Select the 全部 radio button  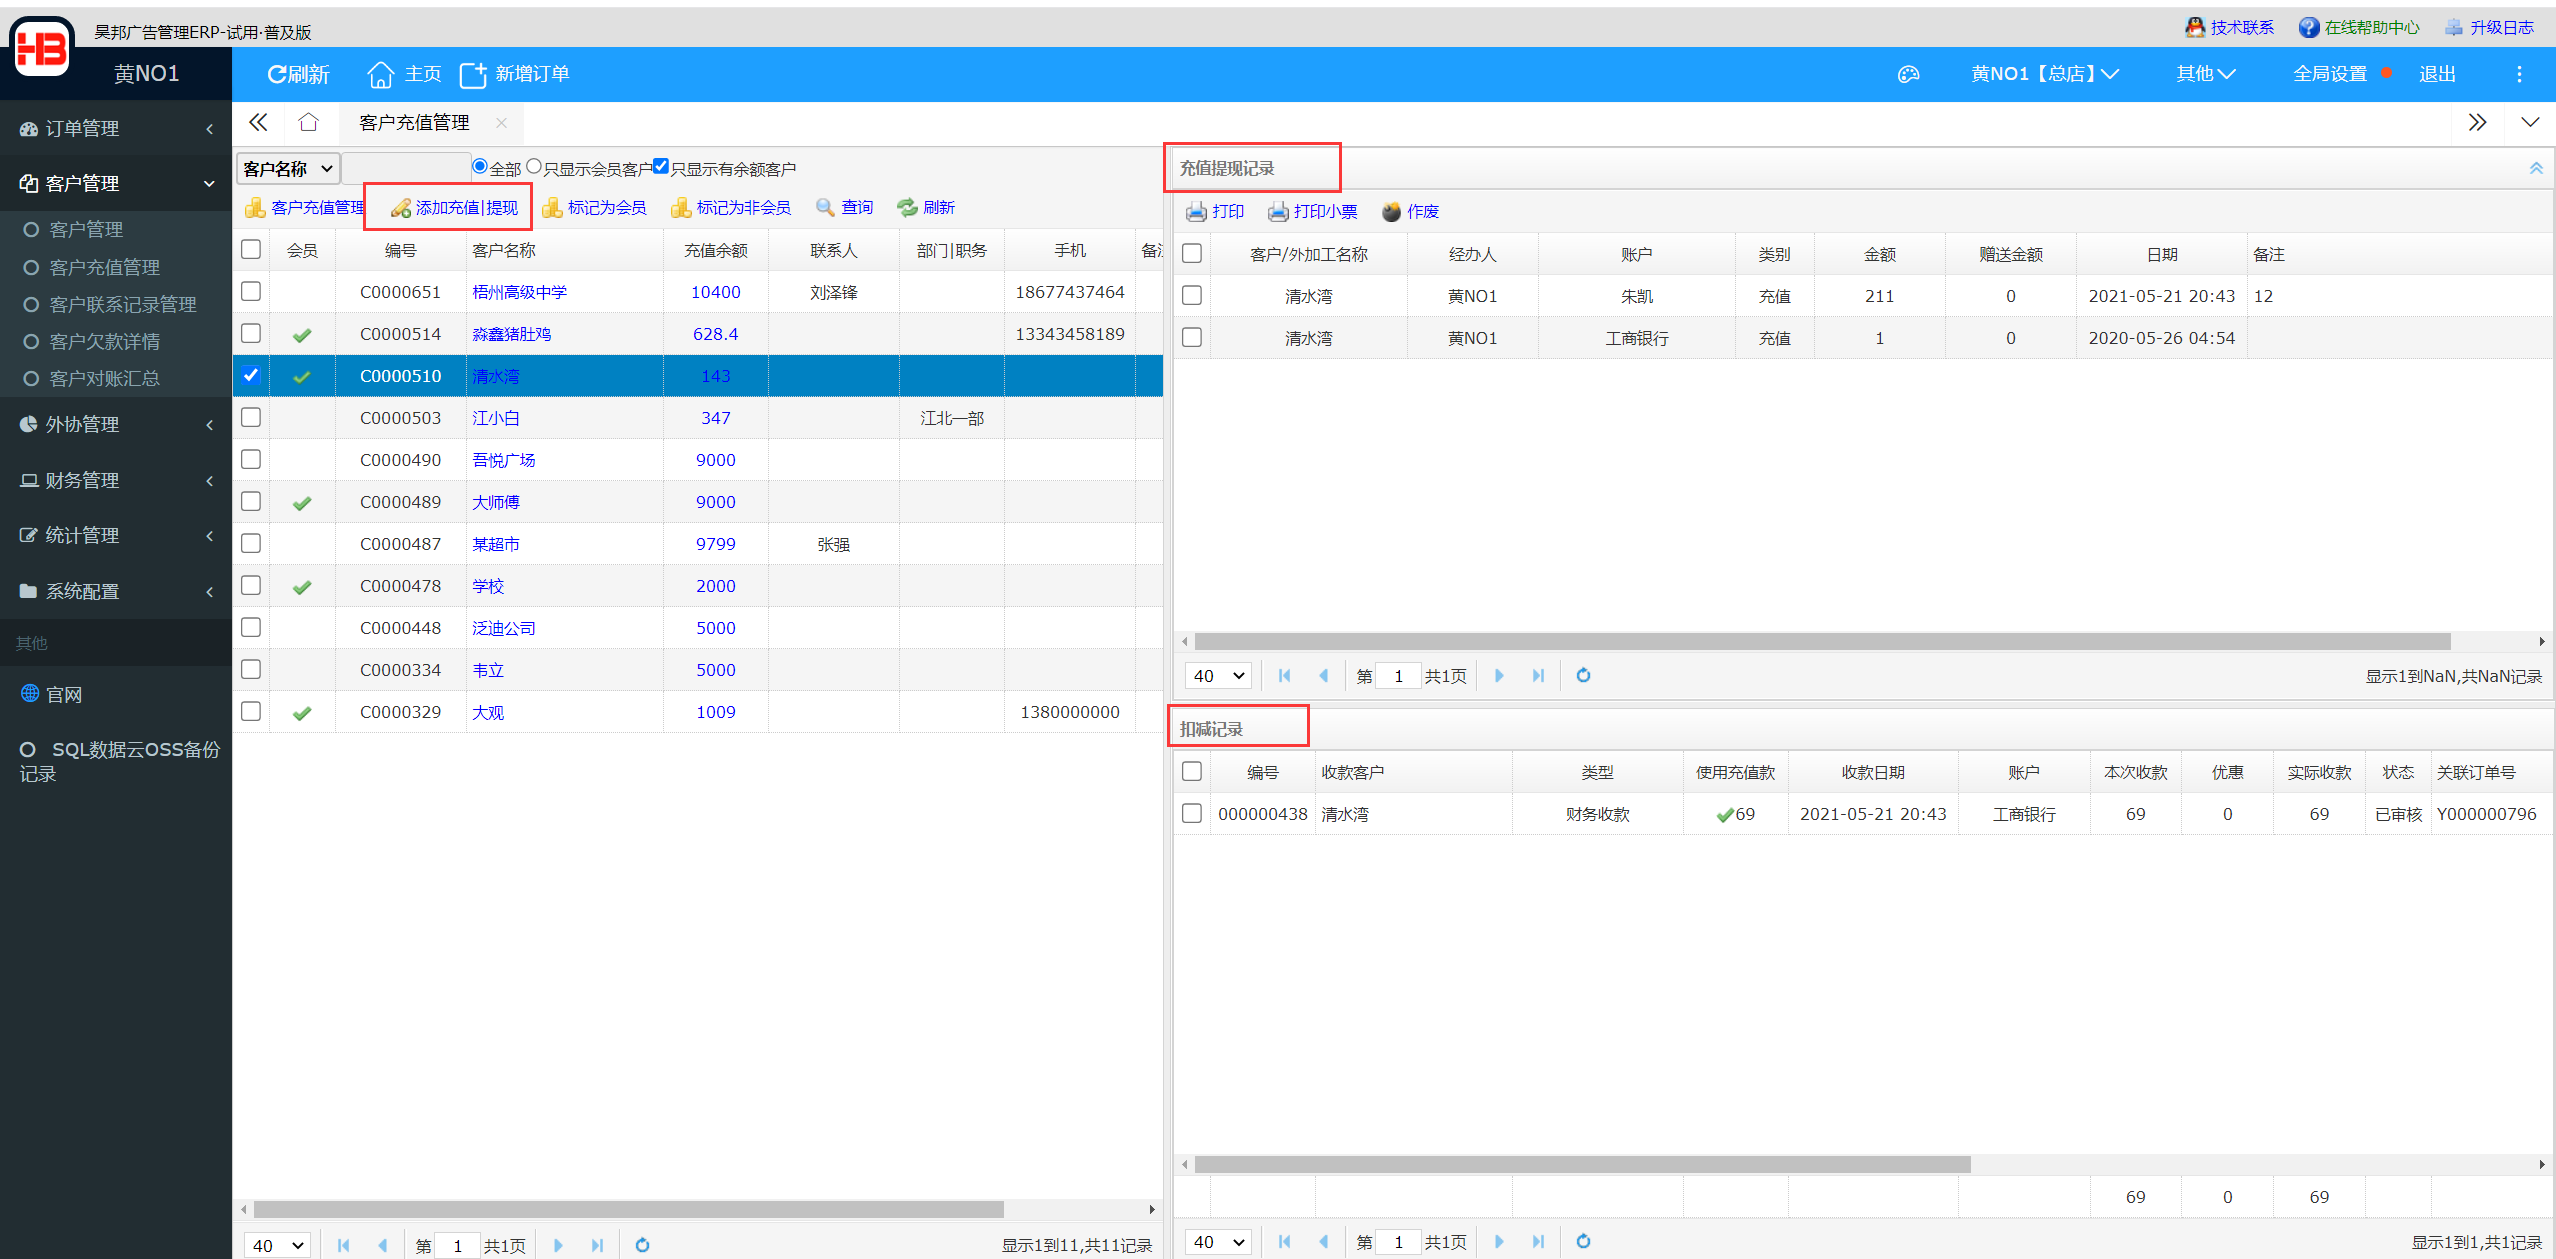click(x=480, y=166)
